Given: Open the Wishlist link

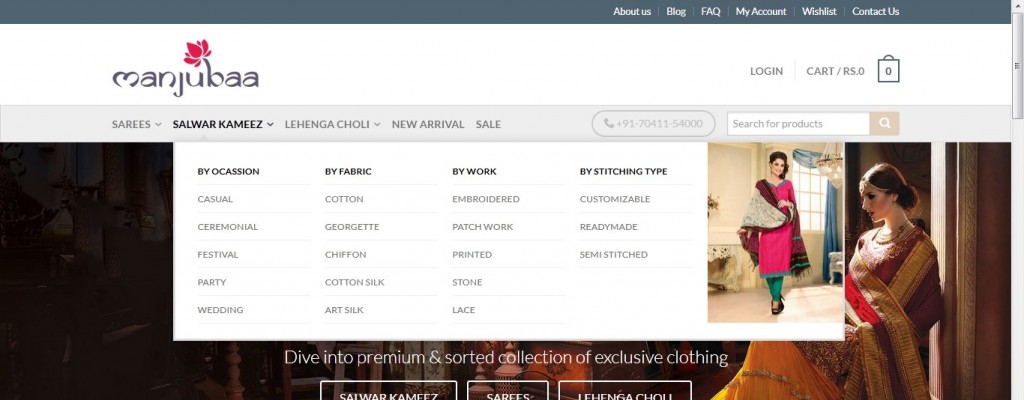Looking at the screenshot, I should coord(819,11).
